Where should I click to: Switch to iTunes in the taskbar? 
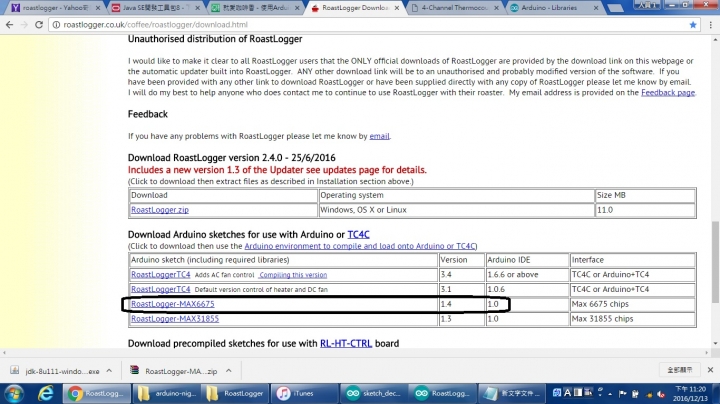[305, 393]
